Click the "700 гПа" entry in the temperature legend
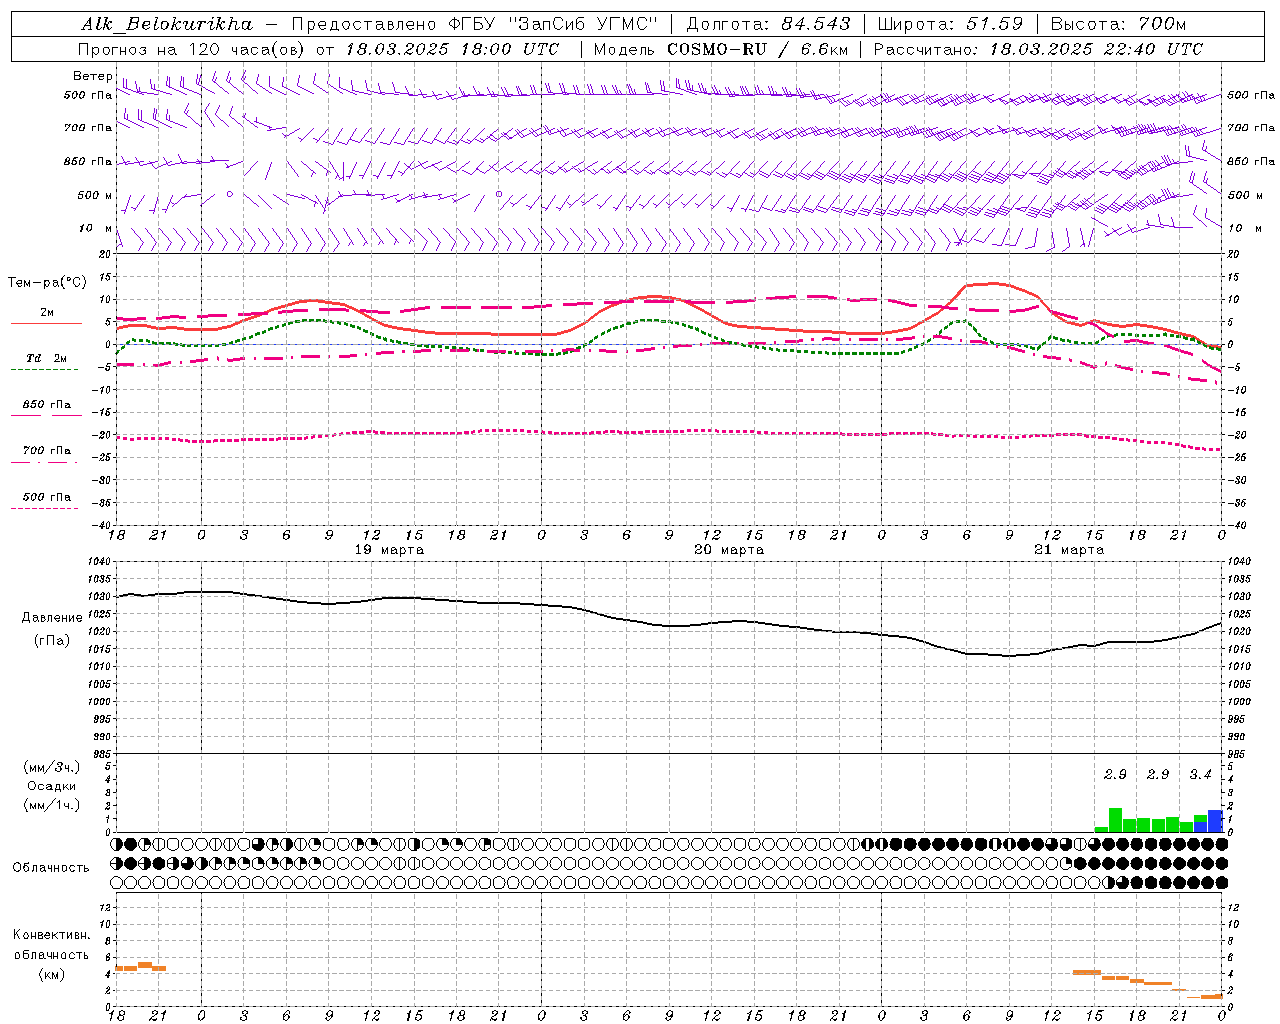The width and height of the screenshot is (1280, 1024). (47, 451)
